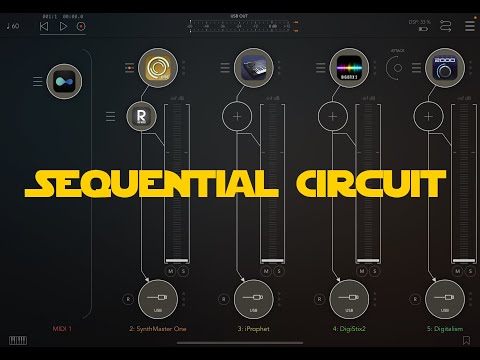Adjust the DigiStix2 volume fader
Screen dimensions: 480x360
[x=368, y=260]
